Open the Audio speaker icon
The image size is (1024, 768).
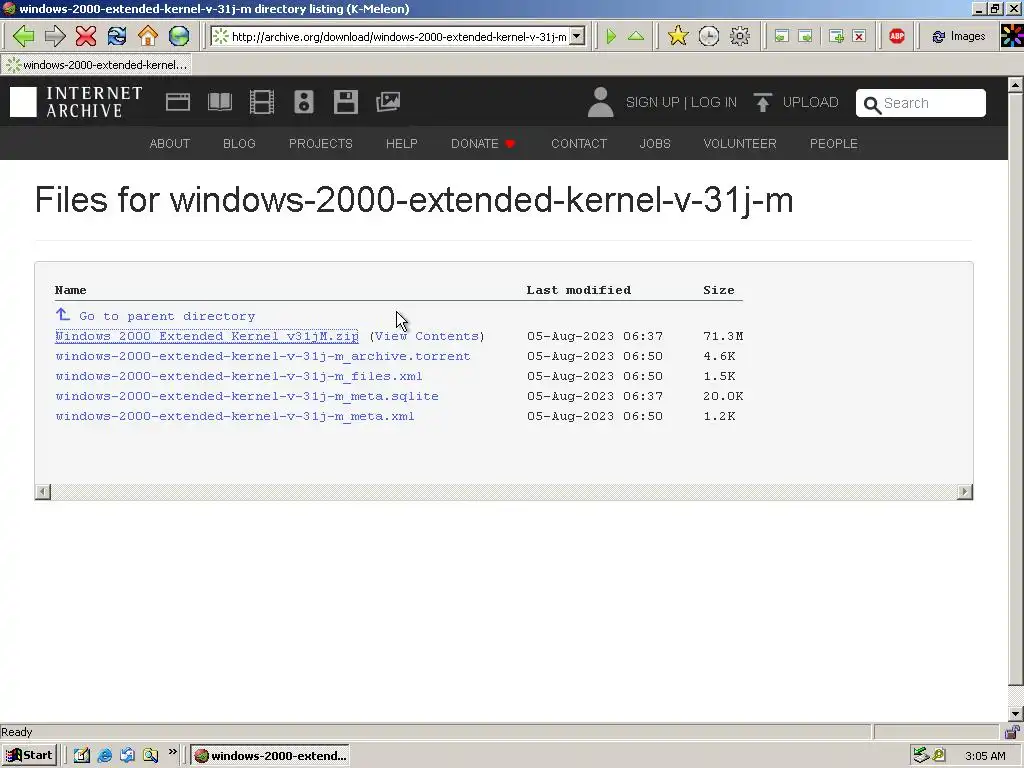[x=304, y=102]
